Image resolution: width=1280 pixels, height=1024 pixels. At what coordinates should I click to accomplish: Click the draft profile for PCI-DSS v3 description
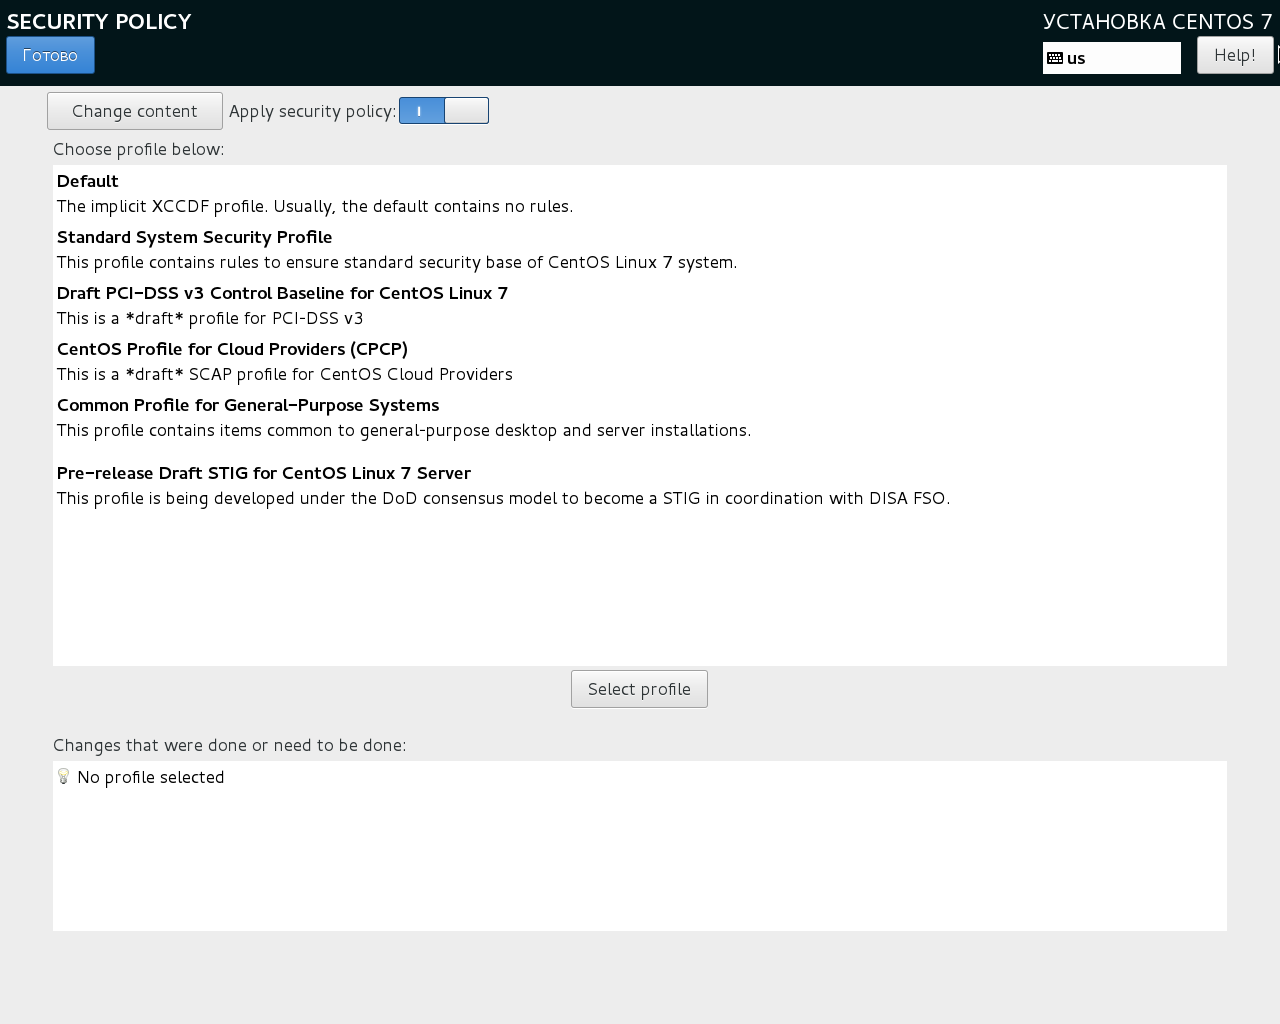click(x=210, y=318)
